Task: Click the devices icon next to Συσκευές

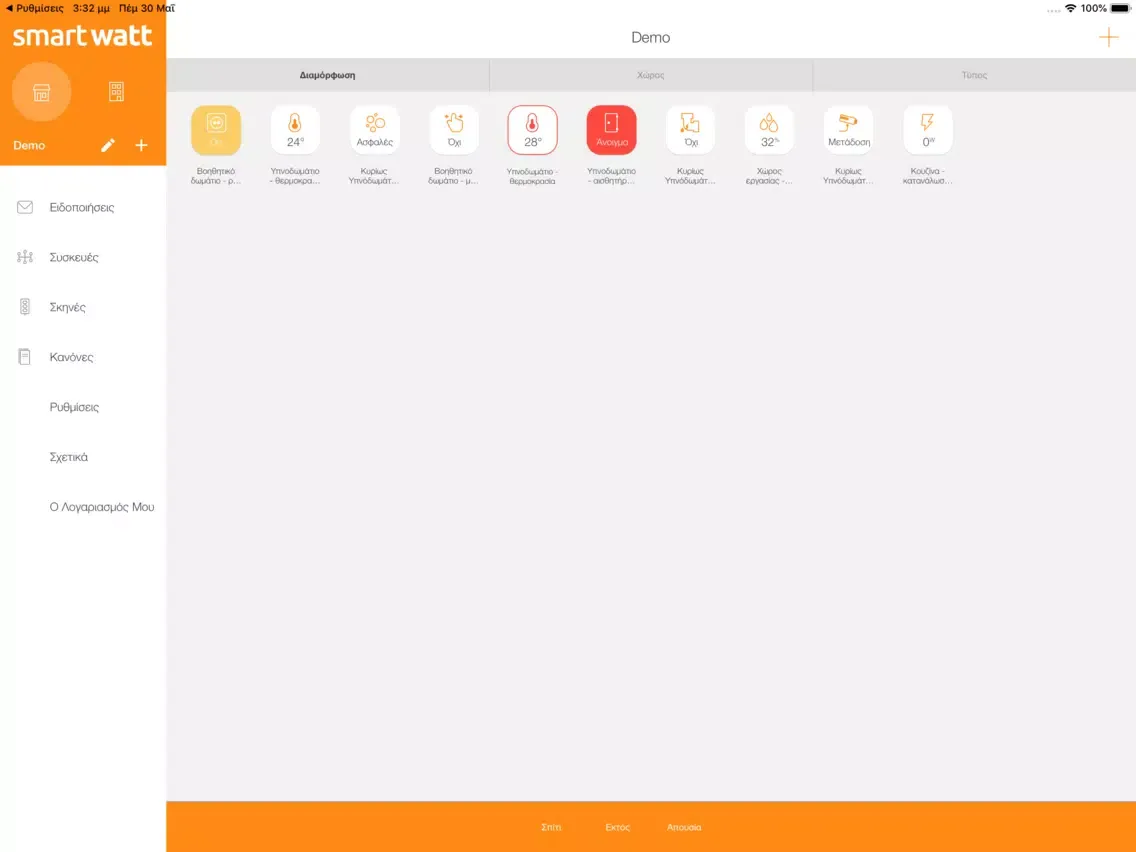Action: [x=25, y=257]
